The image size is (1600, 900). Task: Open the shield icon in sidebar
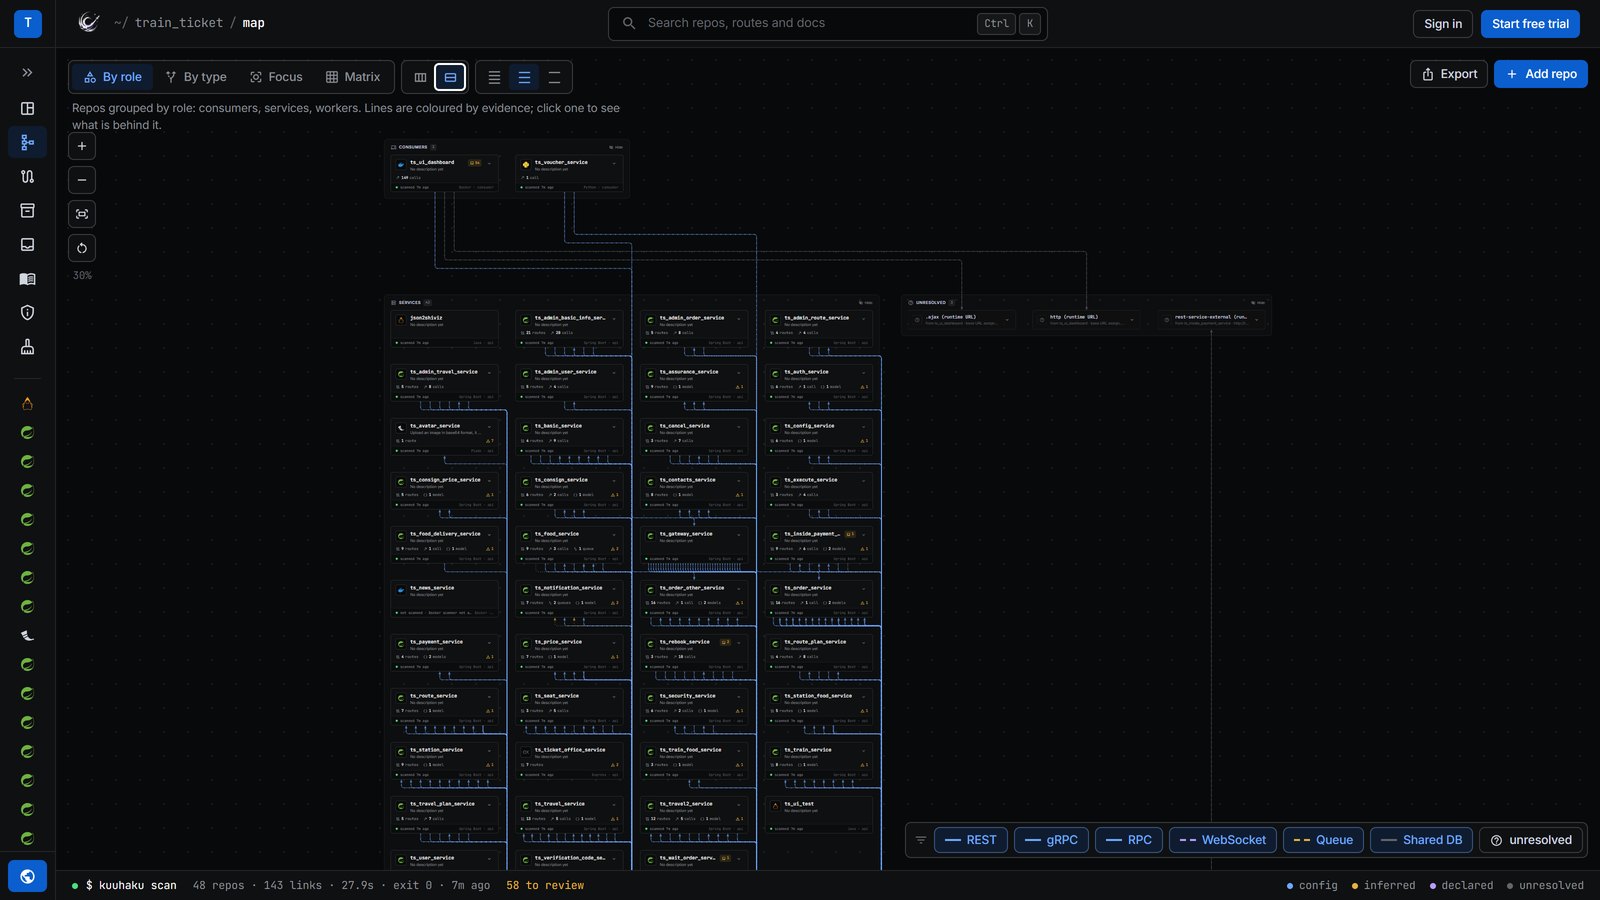(x=27, y=313)
